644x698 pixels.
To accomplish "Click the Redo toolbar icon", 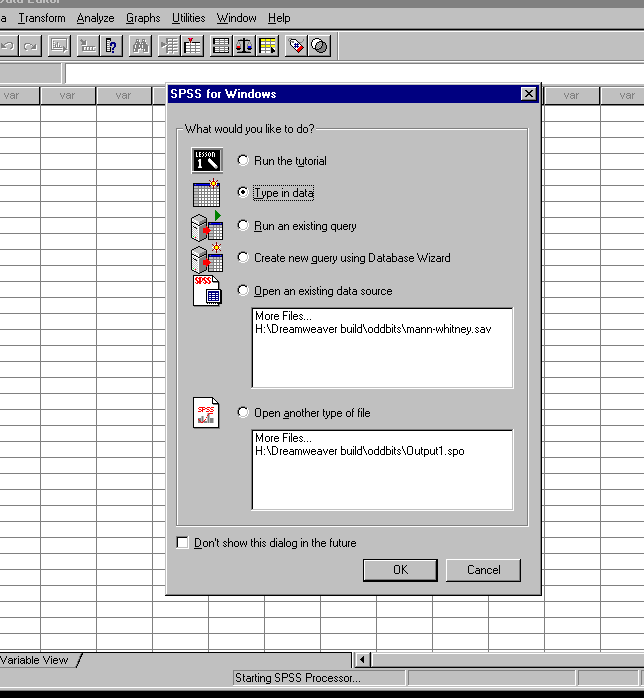I will (30, 46).
